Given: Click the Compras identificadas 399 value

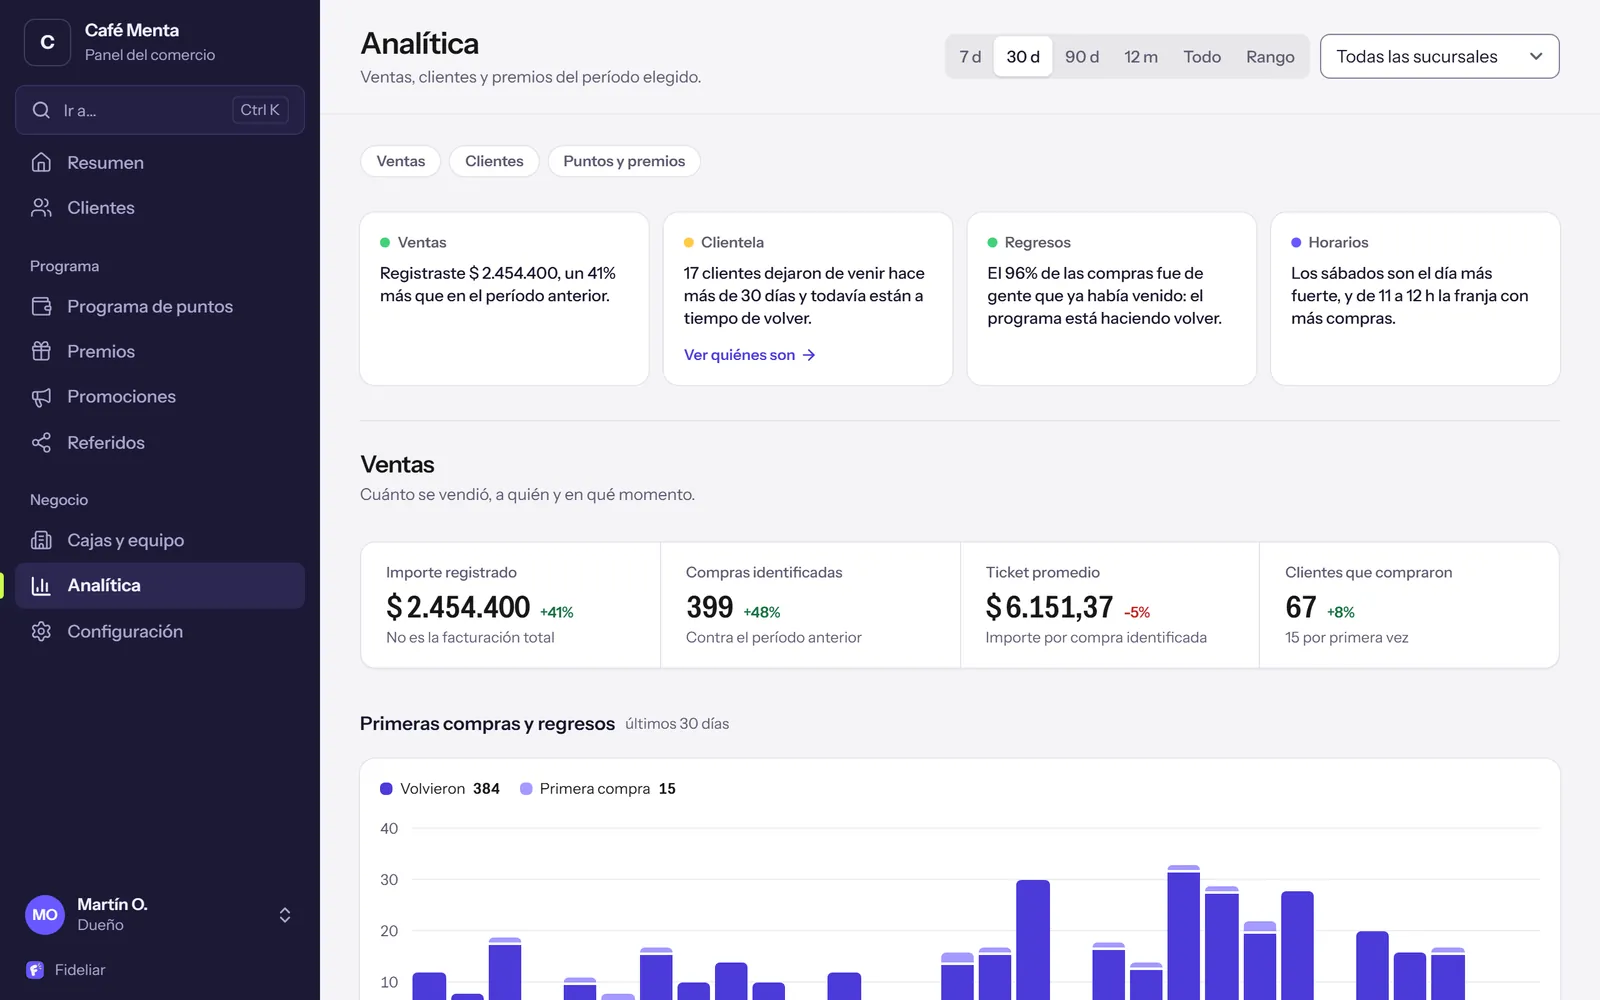Looking at the screenshot, I should 710,607.
